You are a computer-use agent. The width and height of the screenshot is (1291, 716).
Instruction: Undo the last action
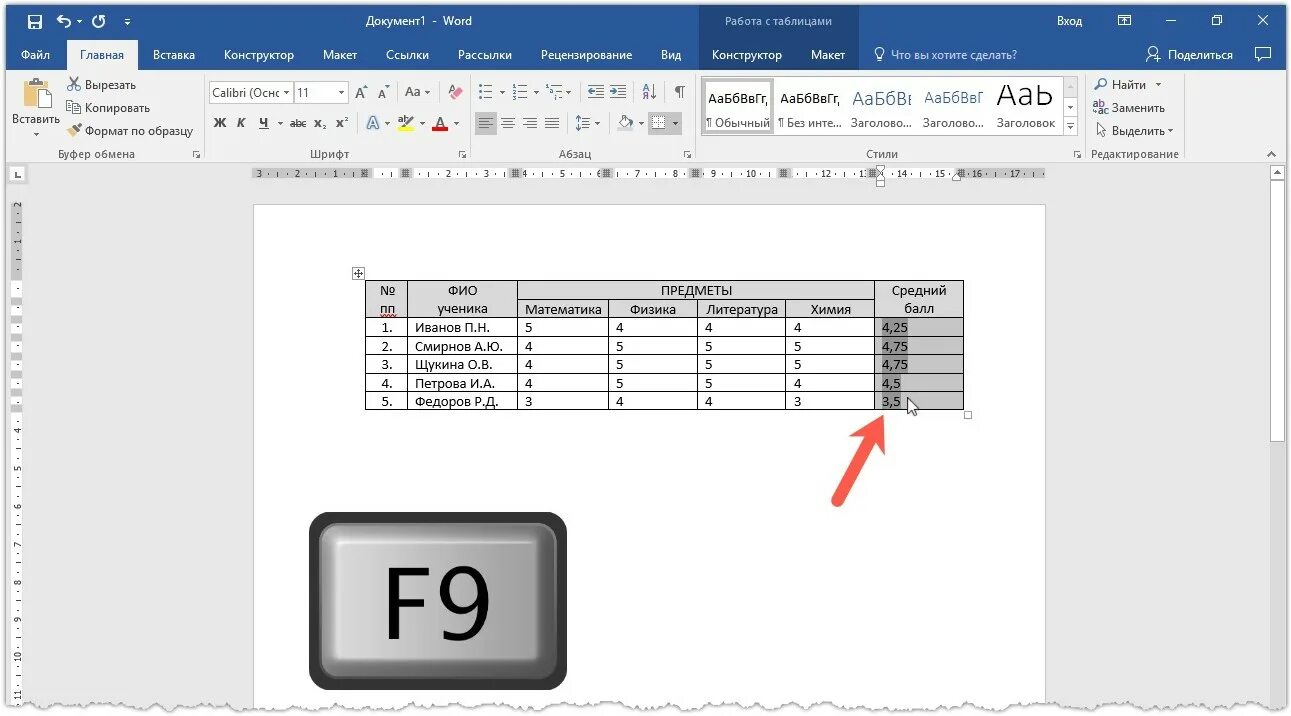click(x=64, y=21)
